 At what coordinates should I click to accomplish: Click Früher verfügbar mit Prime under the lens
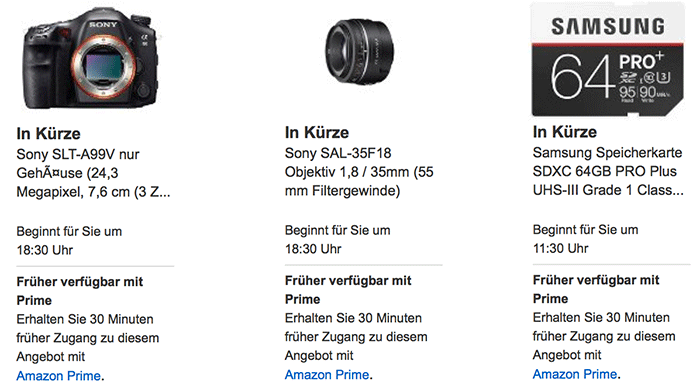[348, 290]
